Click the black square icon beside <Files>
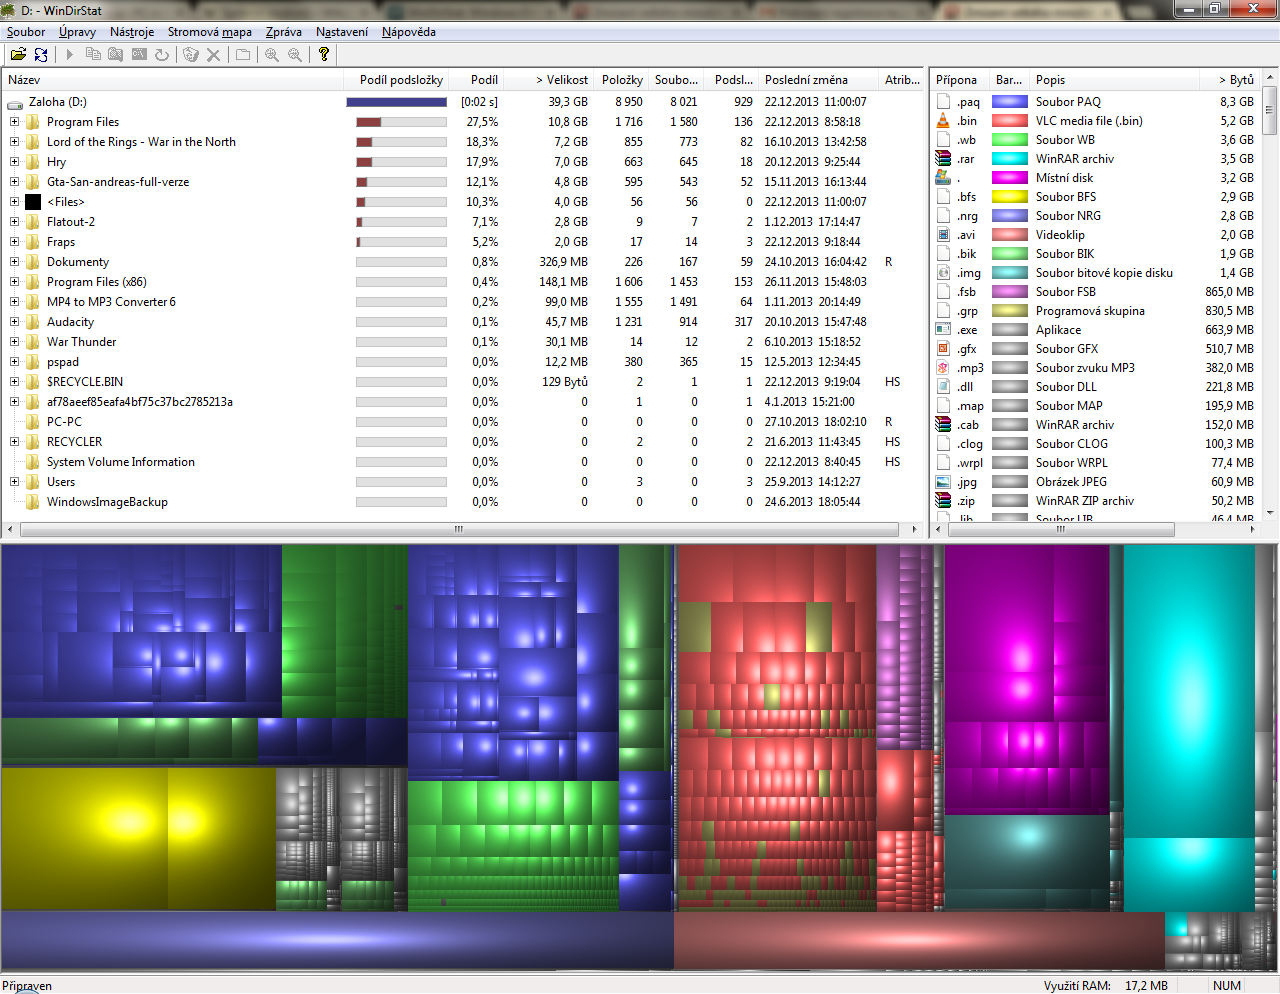This screenshot has height=994, width=1280. pyautogui.click(x=33, y=202)
